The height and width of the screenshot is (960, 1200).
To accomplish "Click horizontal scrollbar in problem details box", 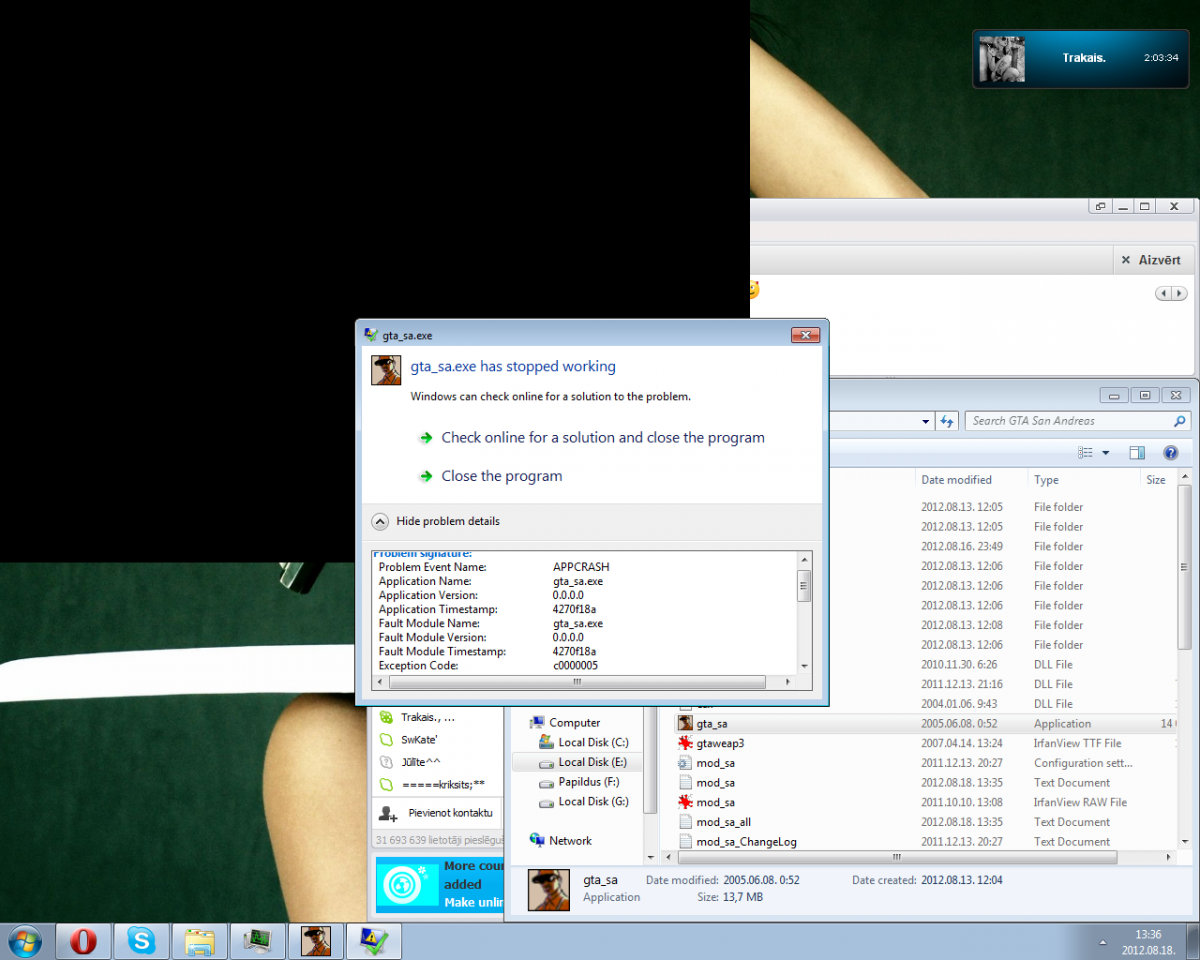I will click(577, 681).
